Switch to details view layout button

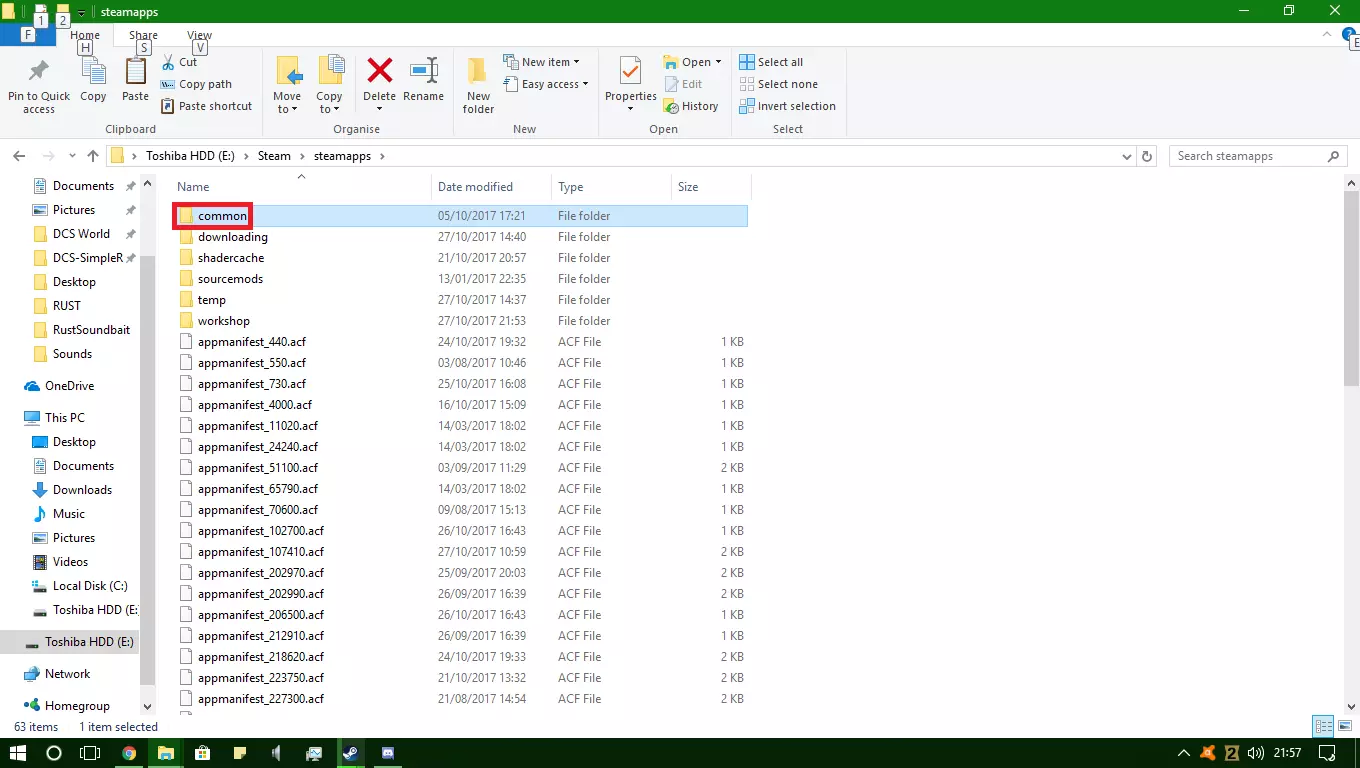point(1323,727)
